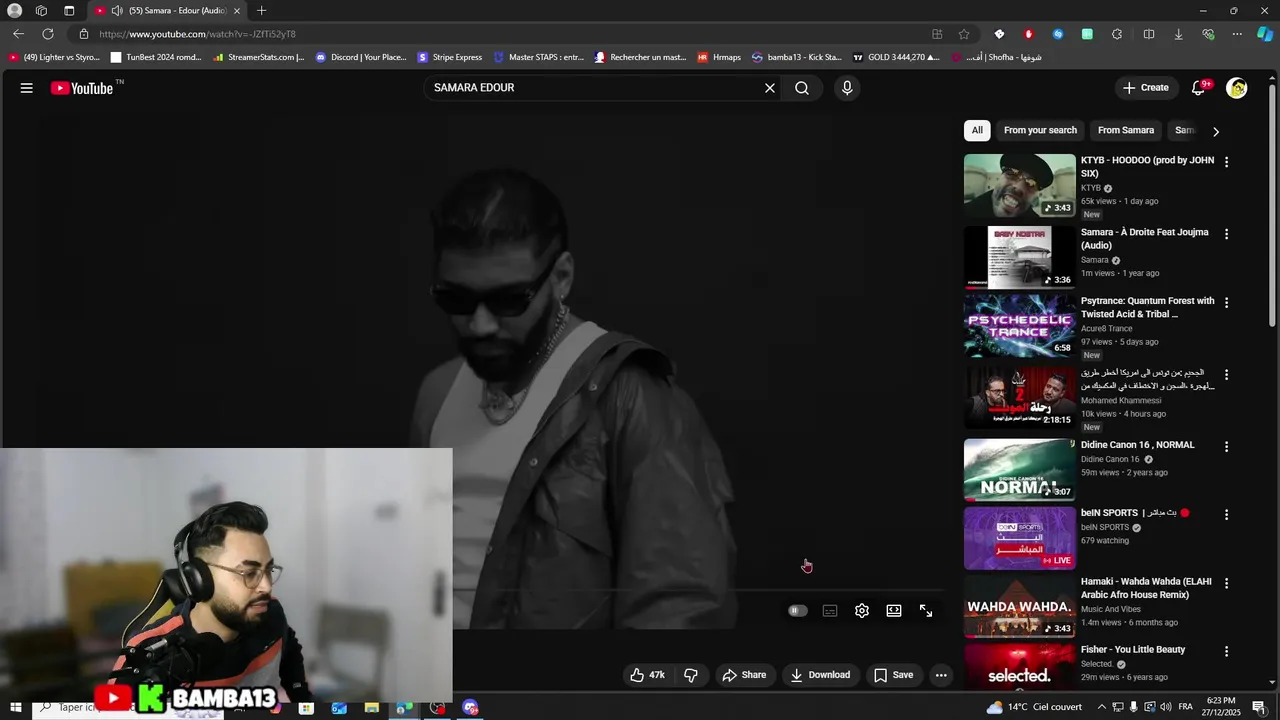Screen dimensions: 1280x720
Task: Open options for Samara - À Droite video
Action: click(x=1227, y=234)
